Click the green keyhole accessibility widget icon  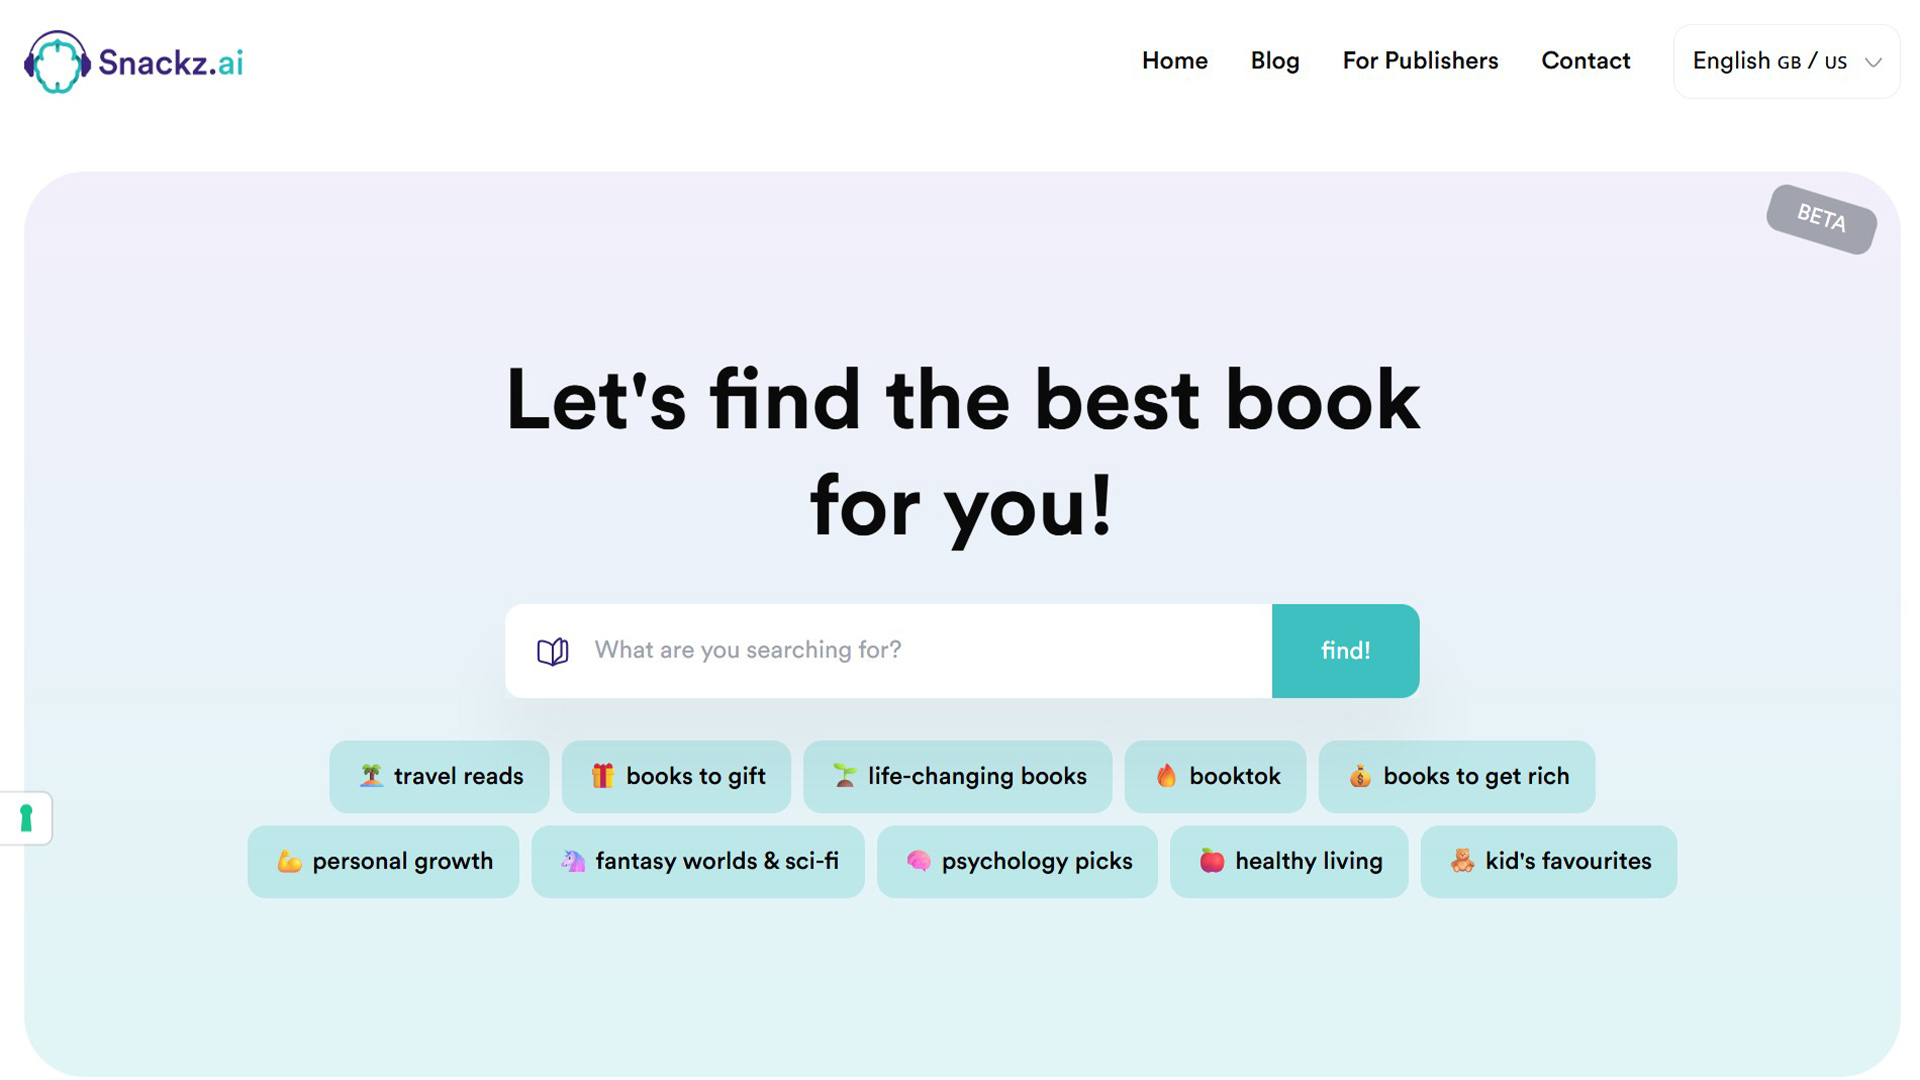pos(26,818)
